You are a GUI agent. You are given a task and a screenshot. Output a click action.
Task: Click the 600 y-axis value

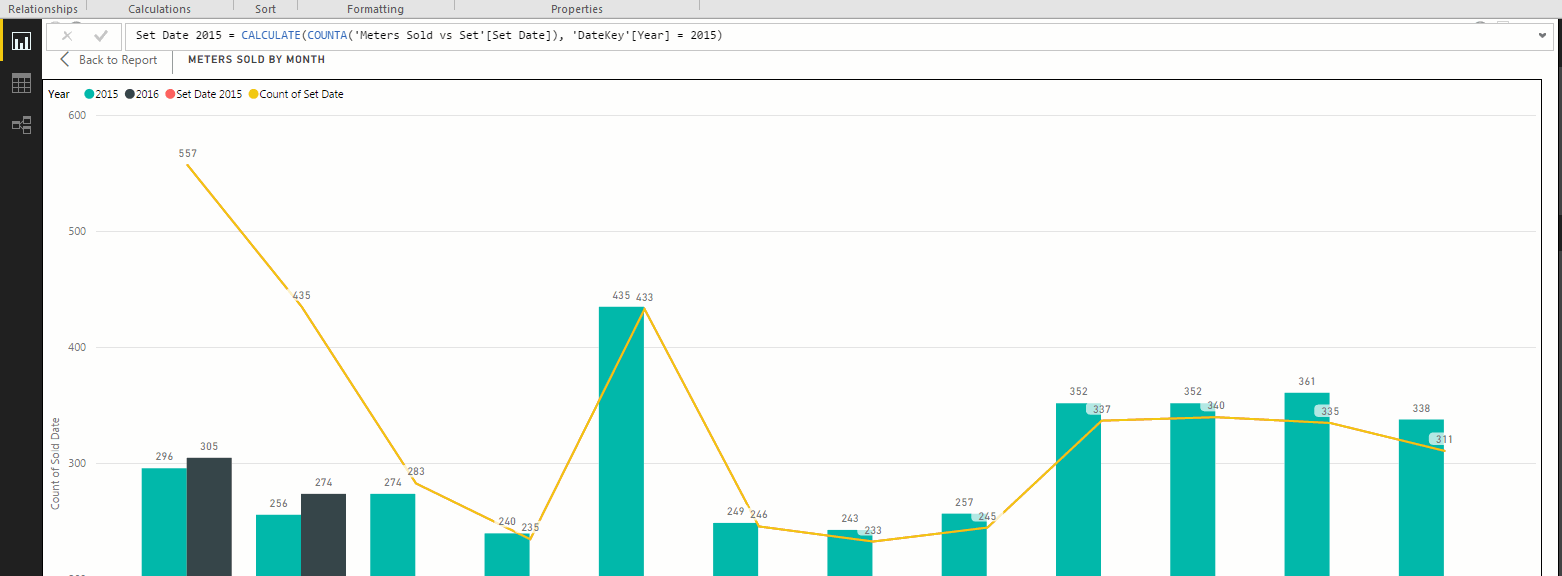point(77,115)
